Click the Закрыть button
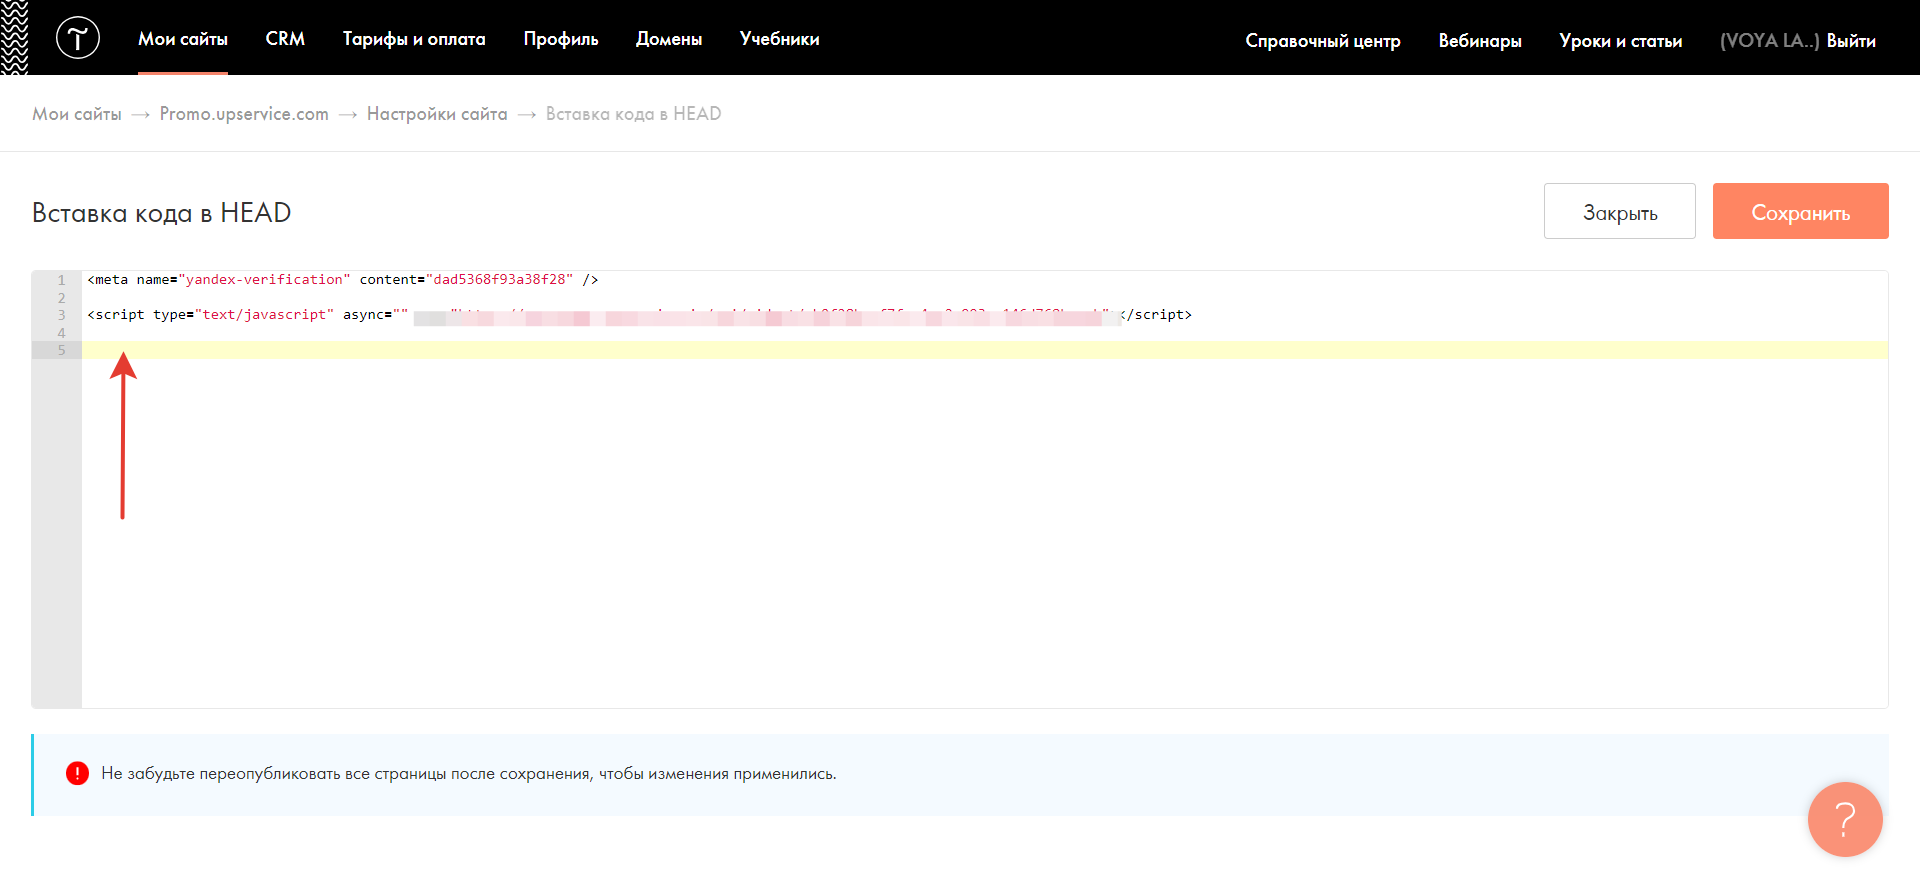This screenshot has height=894, width=1920. coord(1620,211)
